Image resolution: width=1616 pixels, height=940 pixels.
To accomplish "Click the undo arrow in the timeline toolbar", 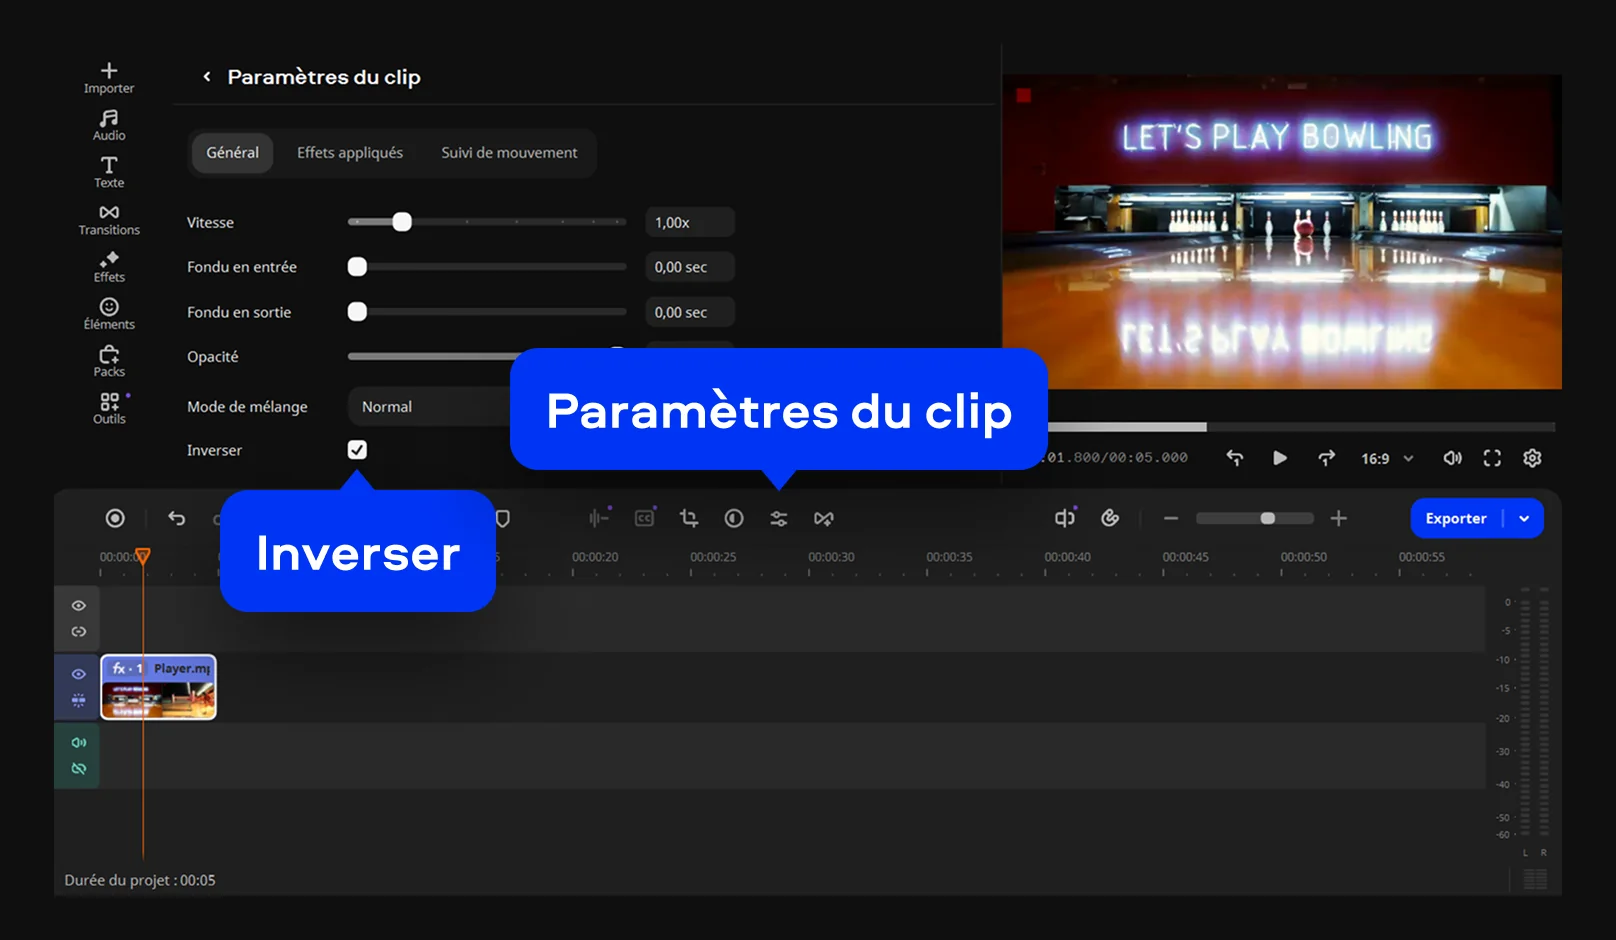I will point(177,518).
